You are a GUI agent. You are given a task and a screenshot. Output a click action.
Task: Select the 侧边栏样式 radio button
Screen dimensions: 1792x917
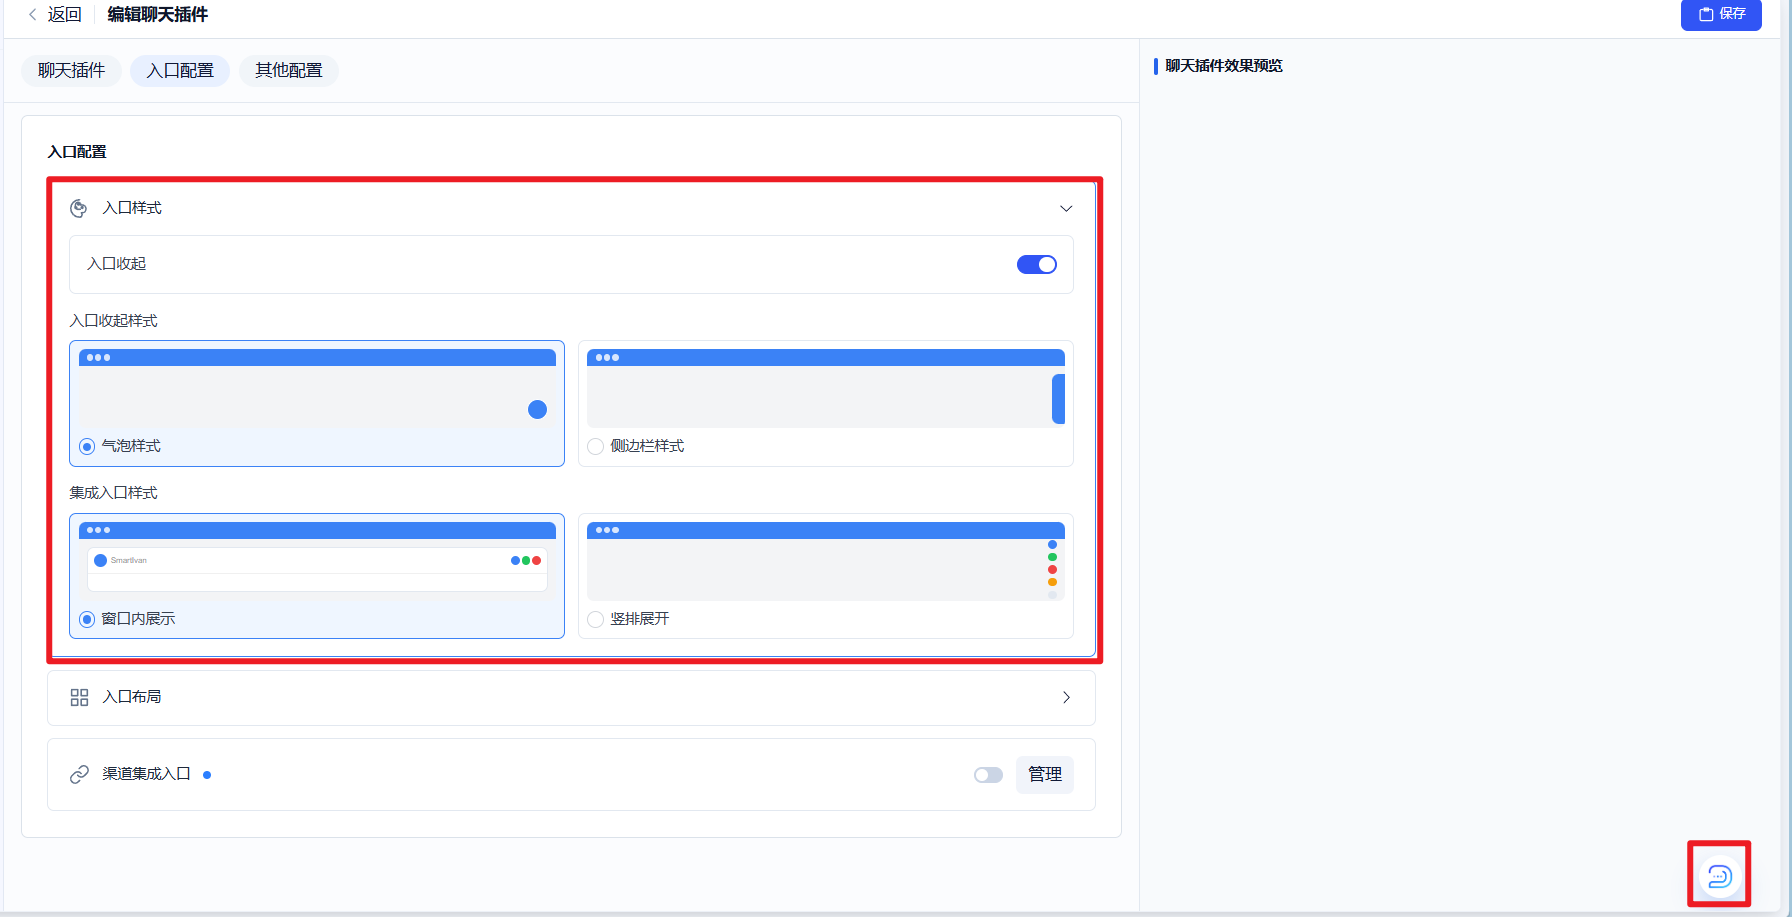tap(596, 446)
